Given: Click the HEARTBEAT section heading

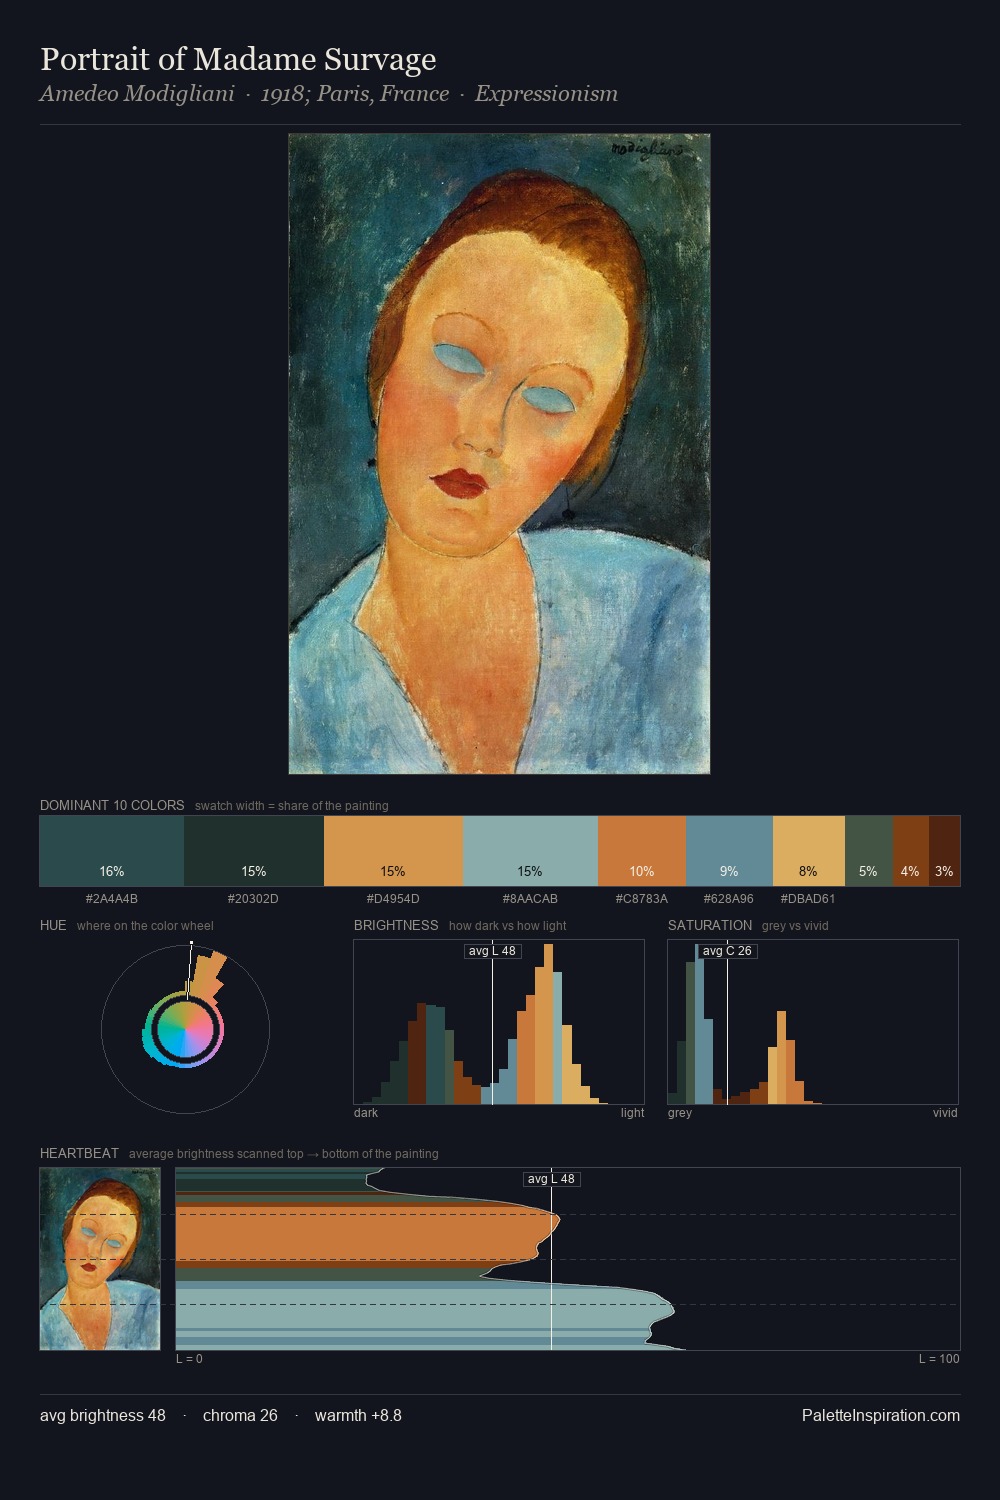Looking at the screenshot, I should pos(79,1153).
